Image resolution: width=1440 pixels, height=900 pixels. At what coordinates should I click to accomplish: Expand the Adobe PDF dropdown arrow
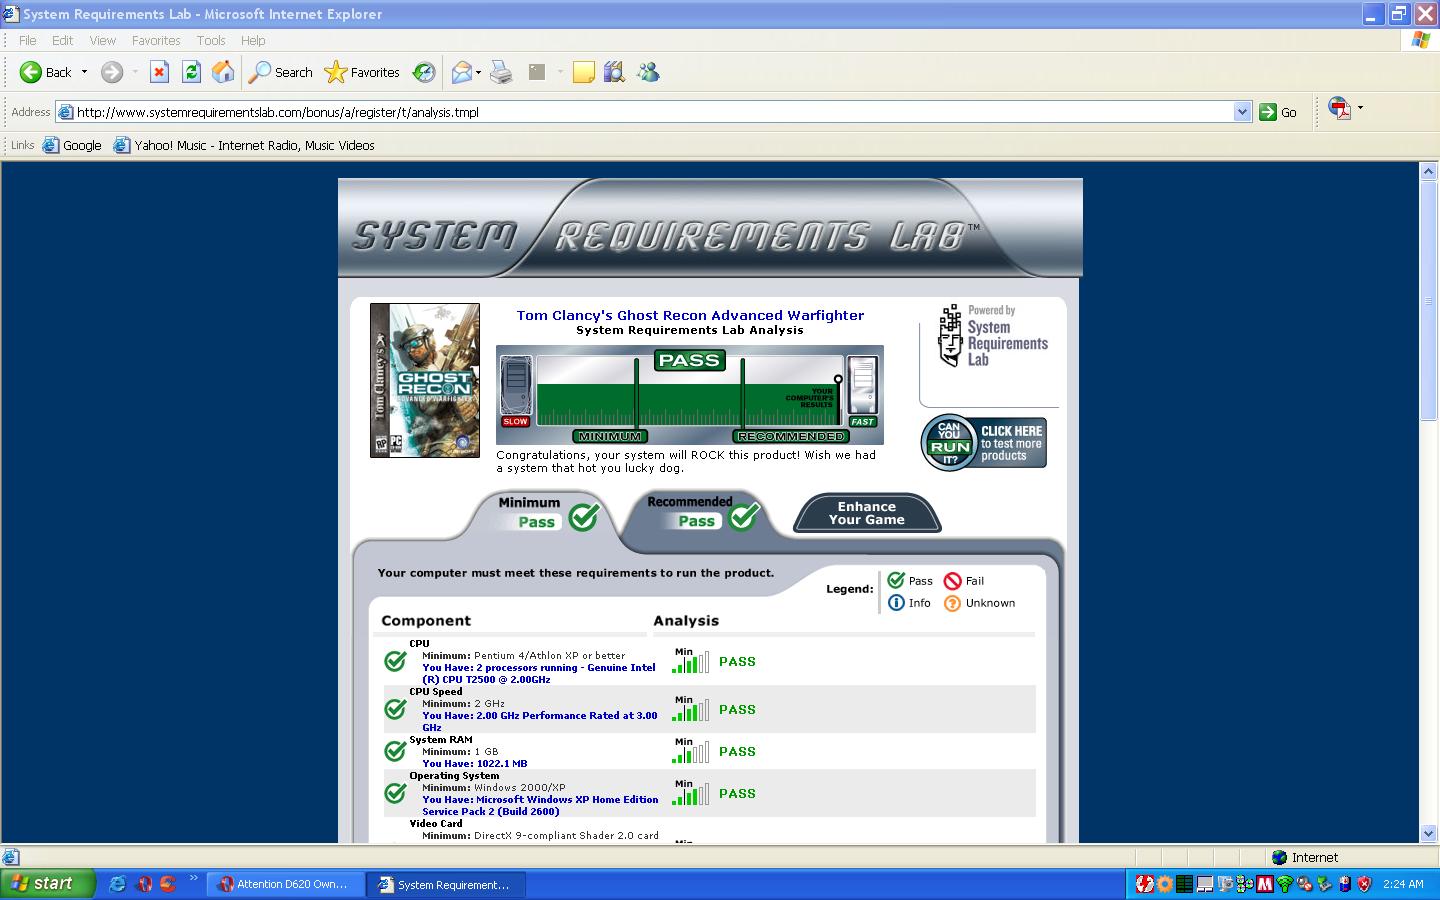1360,107
